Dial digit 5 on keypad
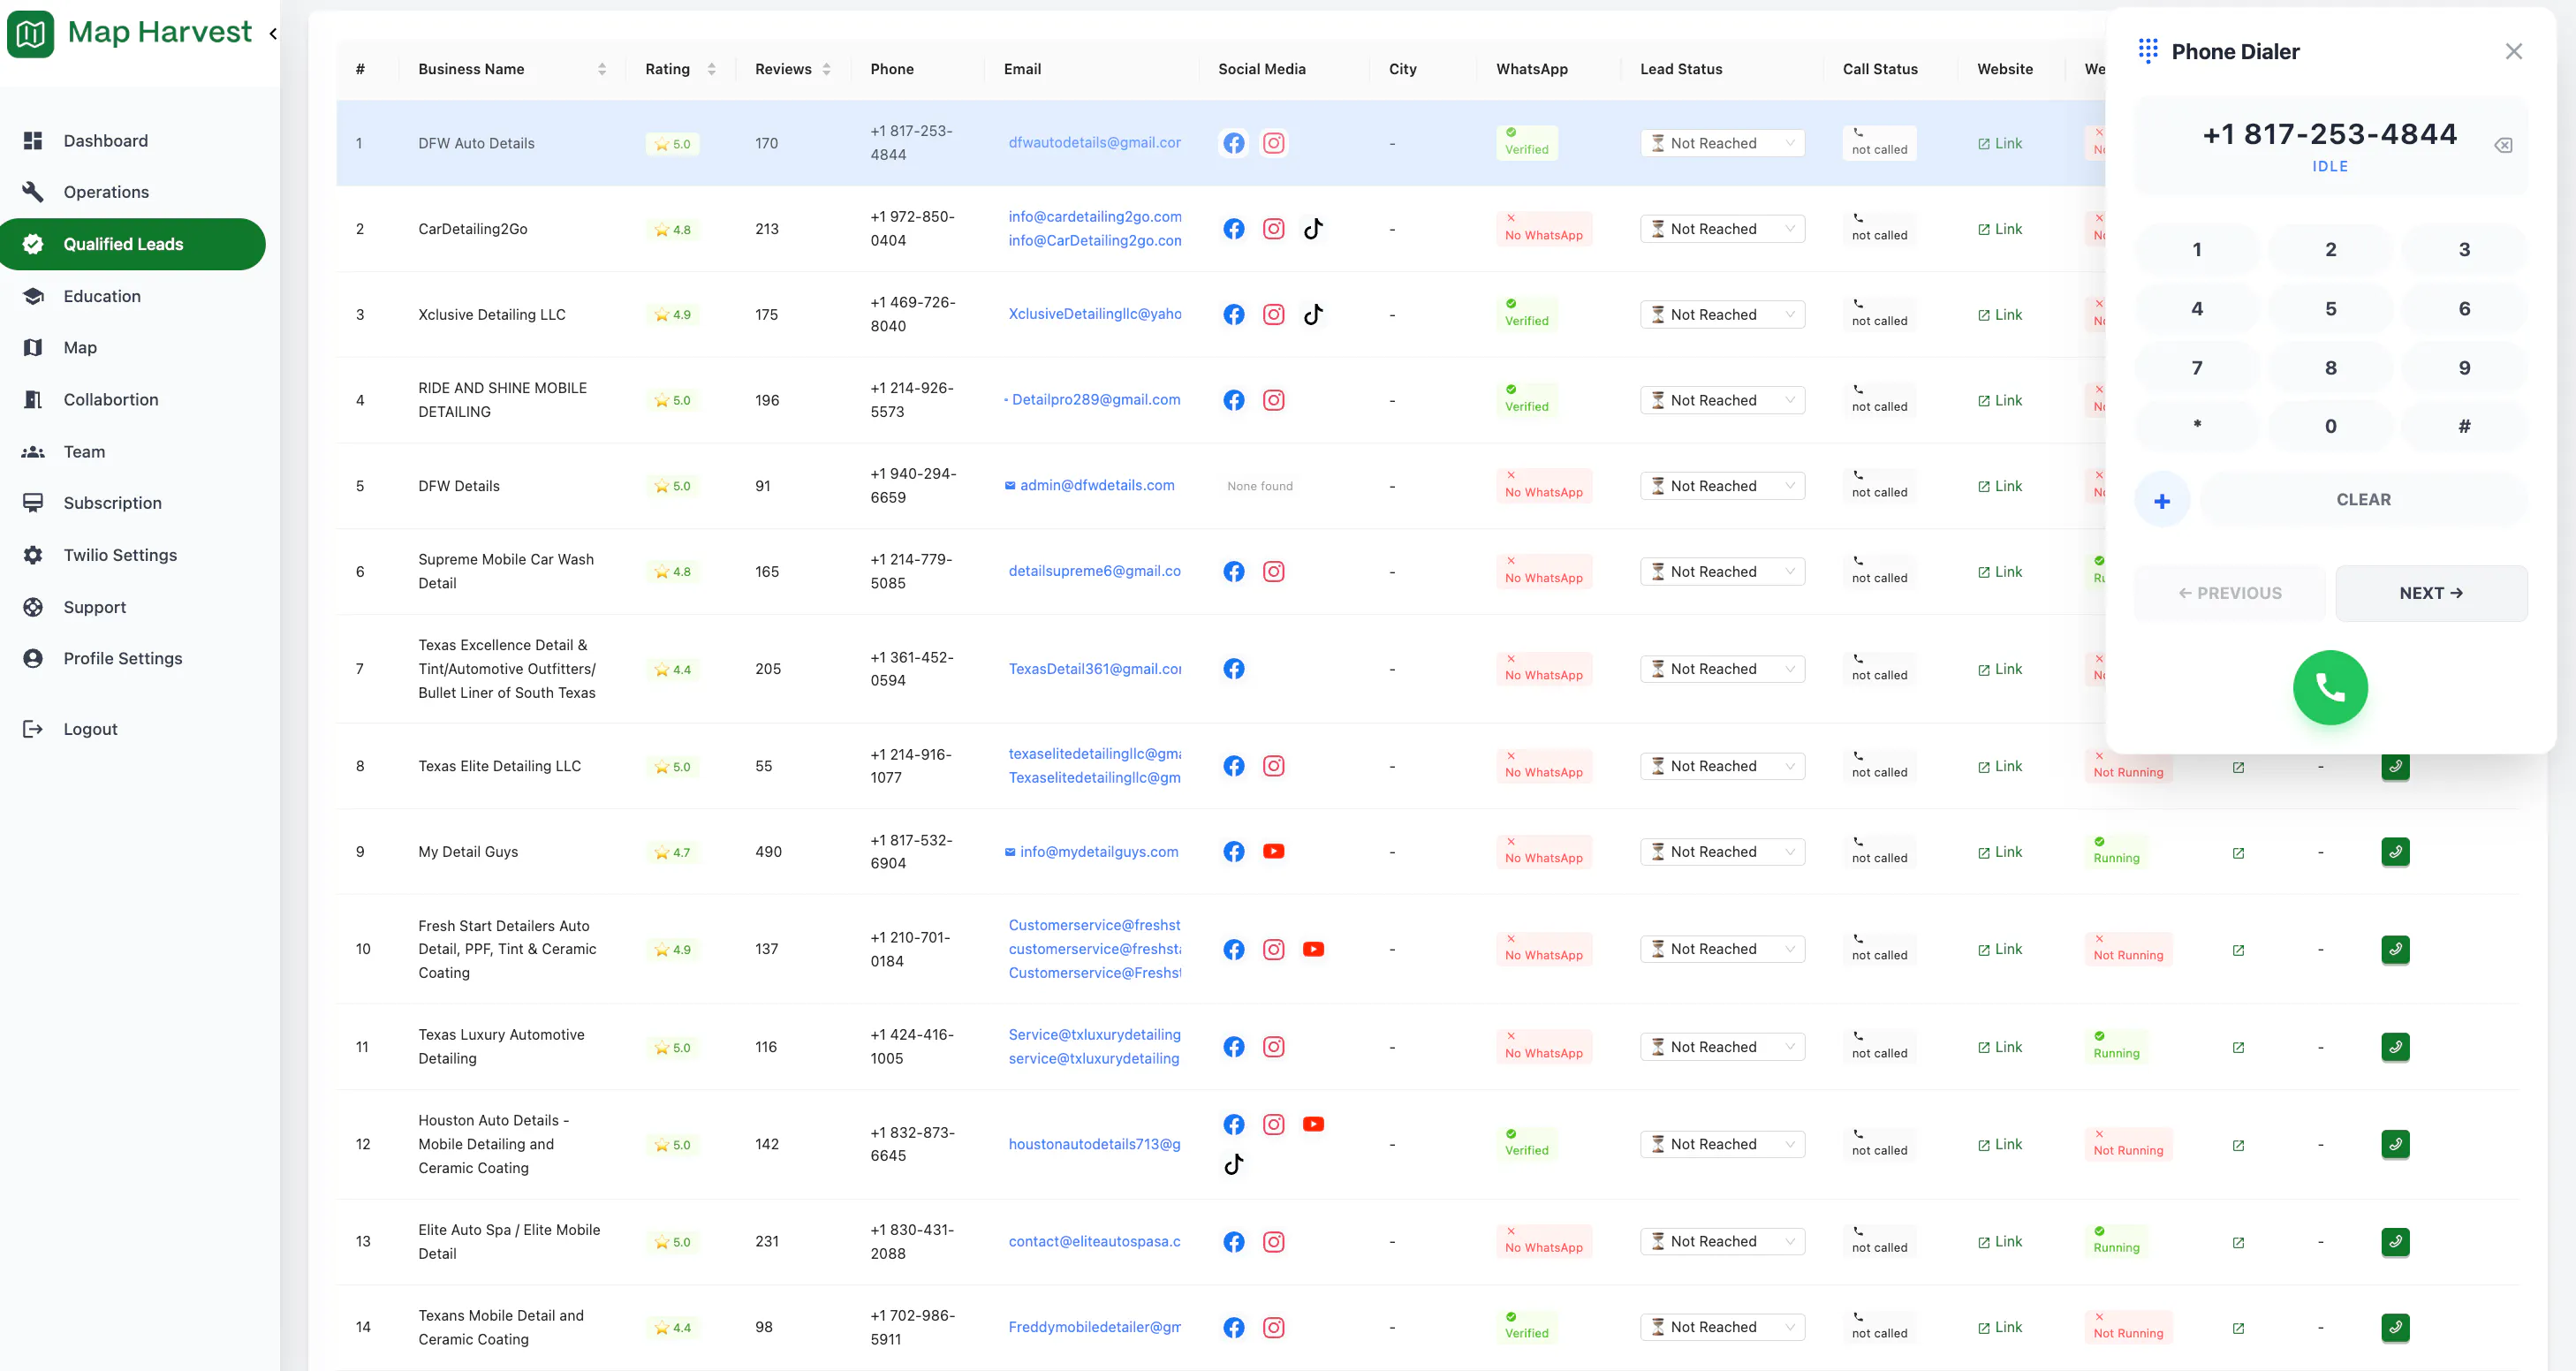This screenshot has height=1371, width=2576. coord(2330,309)
